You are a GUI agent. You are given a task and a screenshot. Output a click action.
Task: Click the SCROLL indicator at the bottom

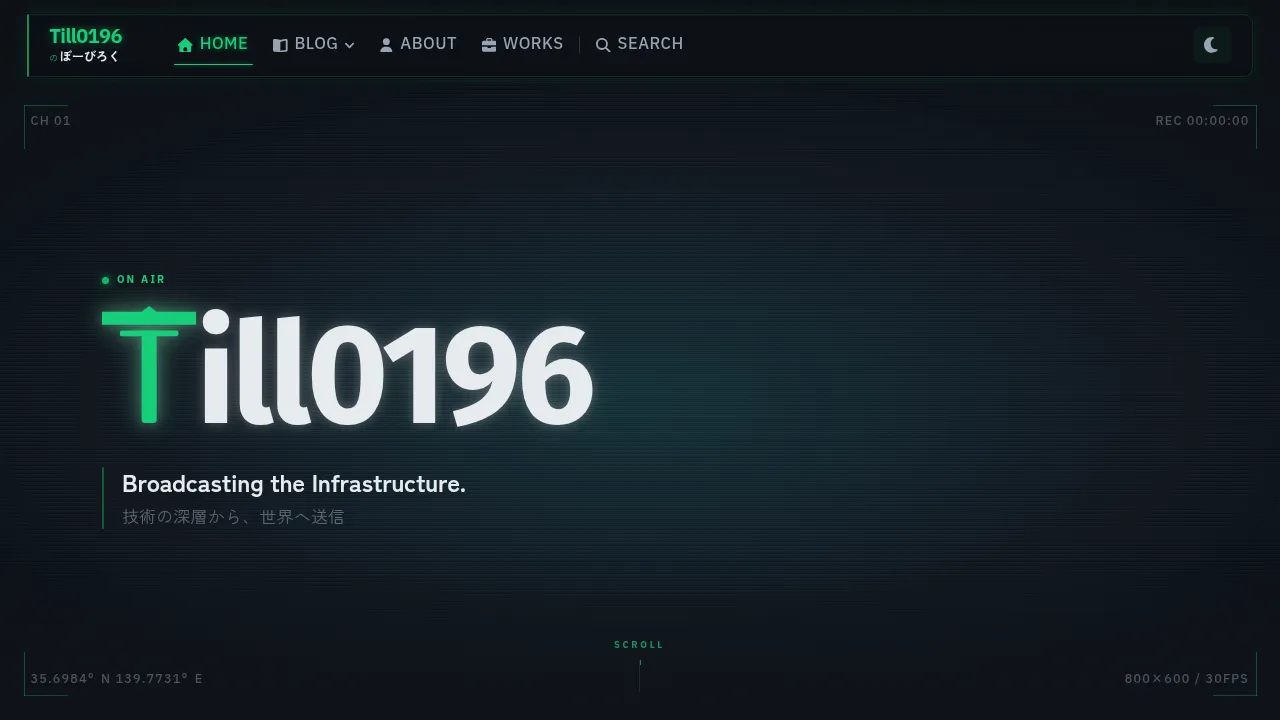click(x=639, y=644)
